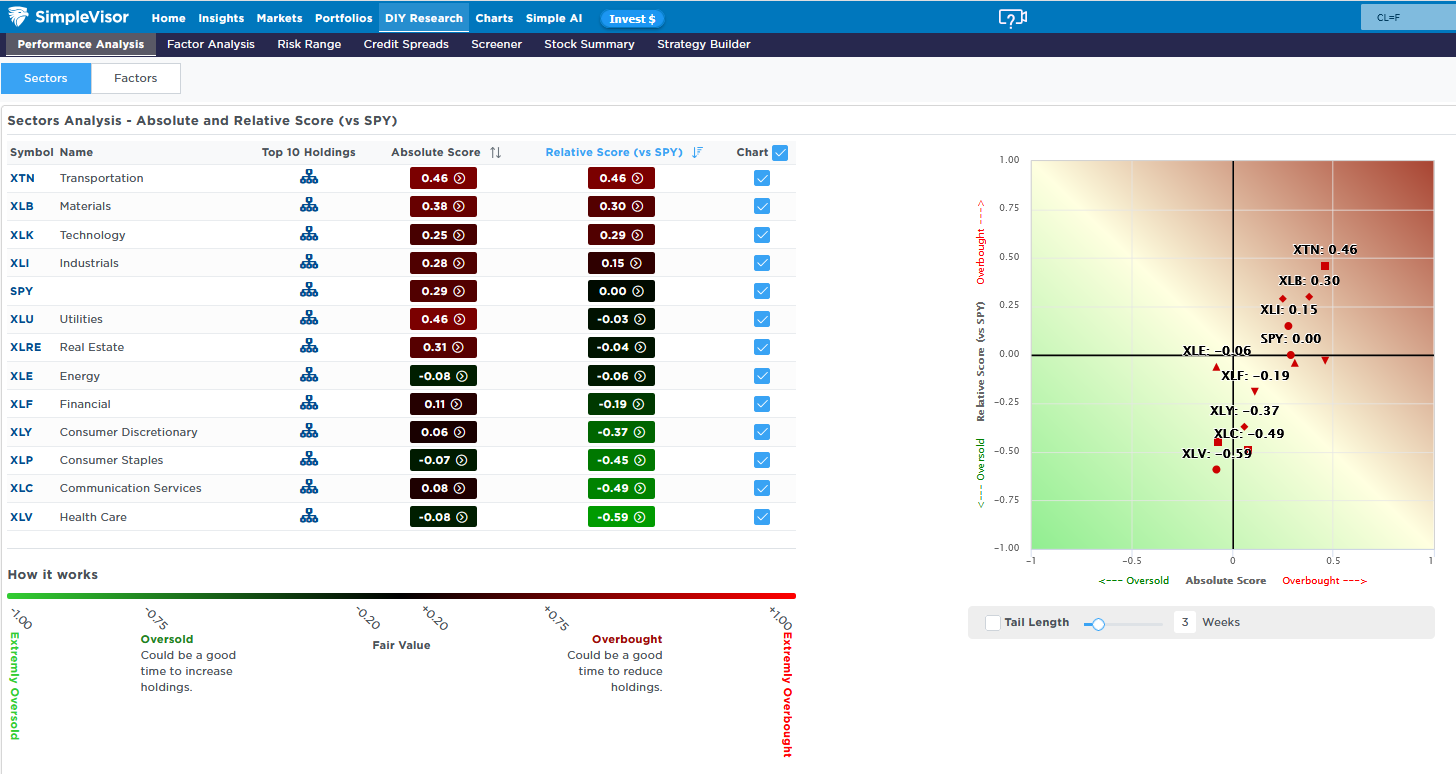Open the XLRE symbol link

coord(23,348)
